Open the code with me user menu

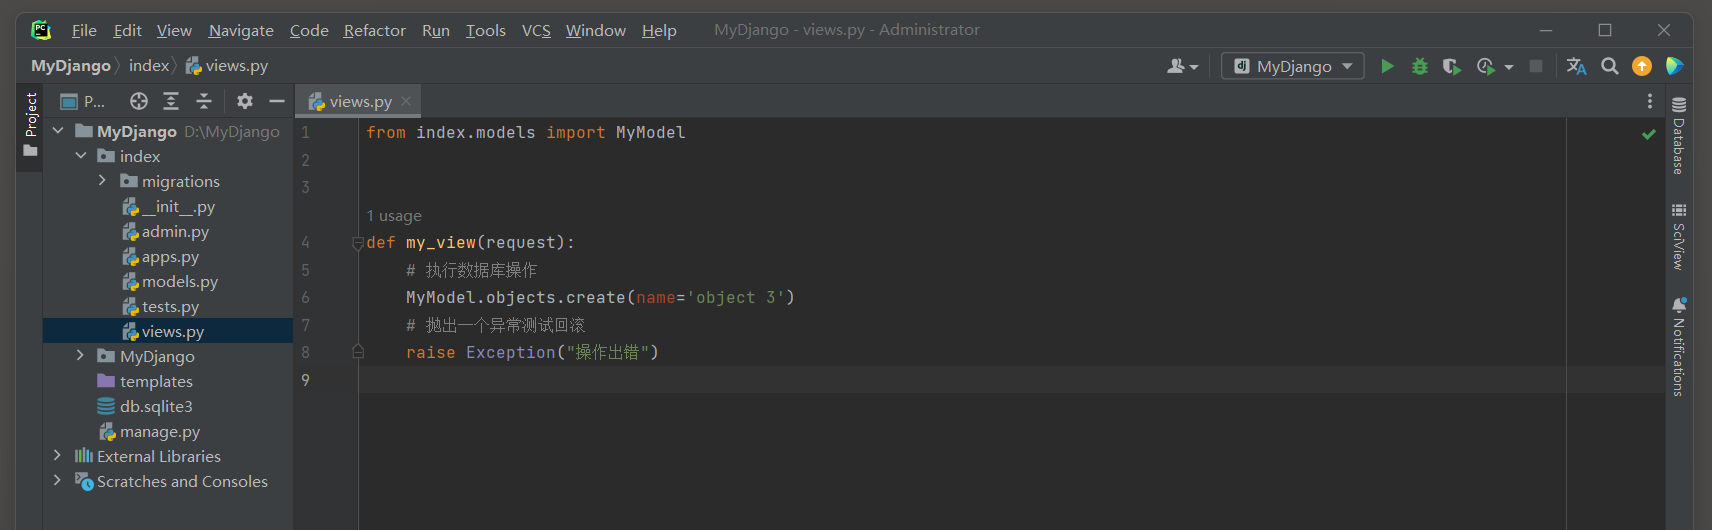click(x=1182, y=66)
